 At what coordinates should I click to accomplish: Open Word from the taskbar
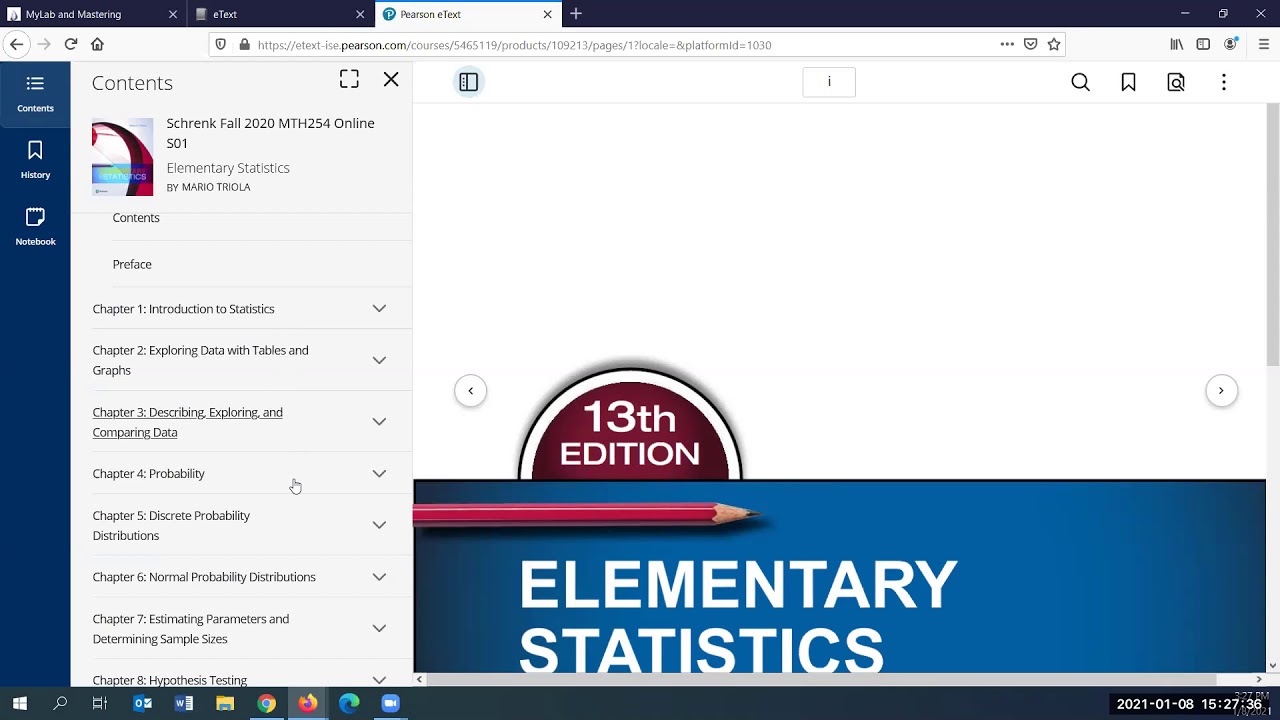pyautogui.click(x=184, y=703)
